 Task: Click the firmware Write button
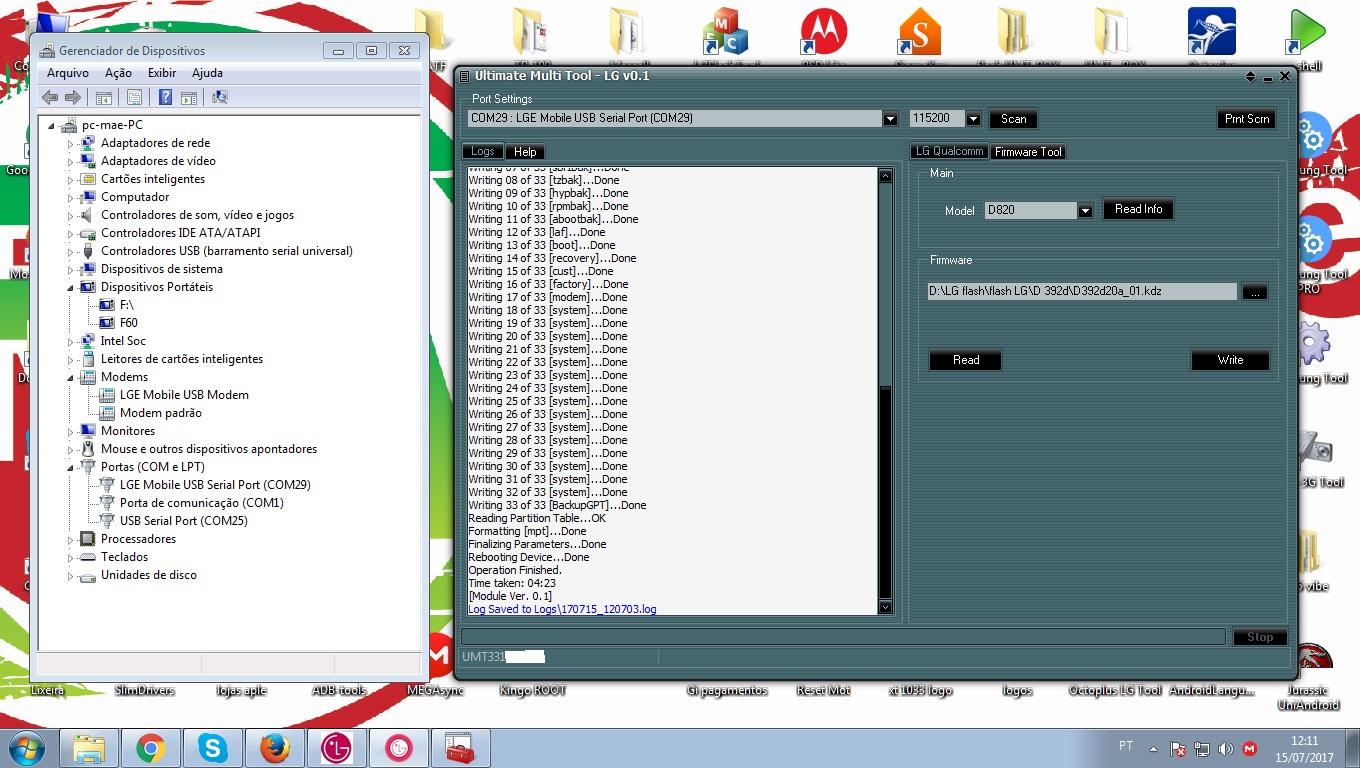tap(1230, 360)
